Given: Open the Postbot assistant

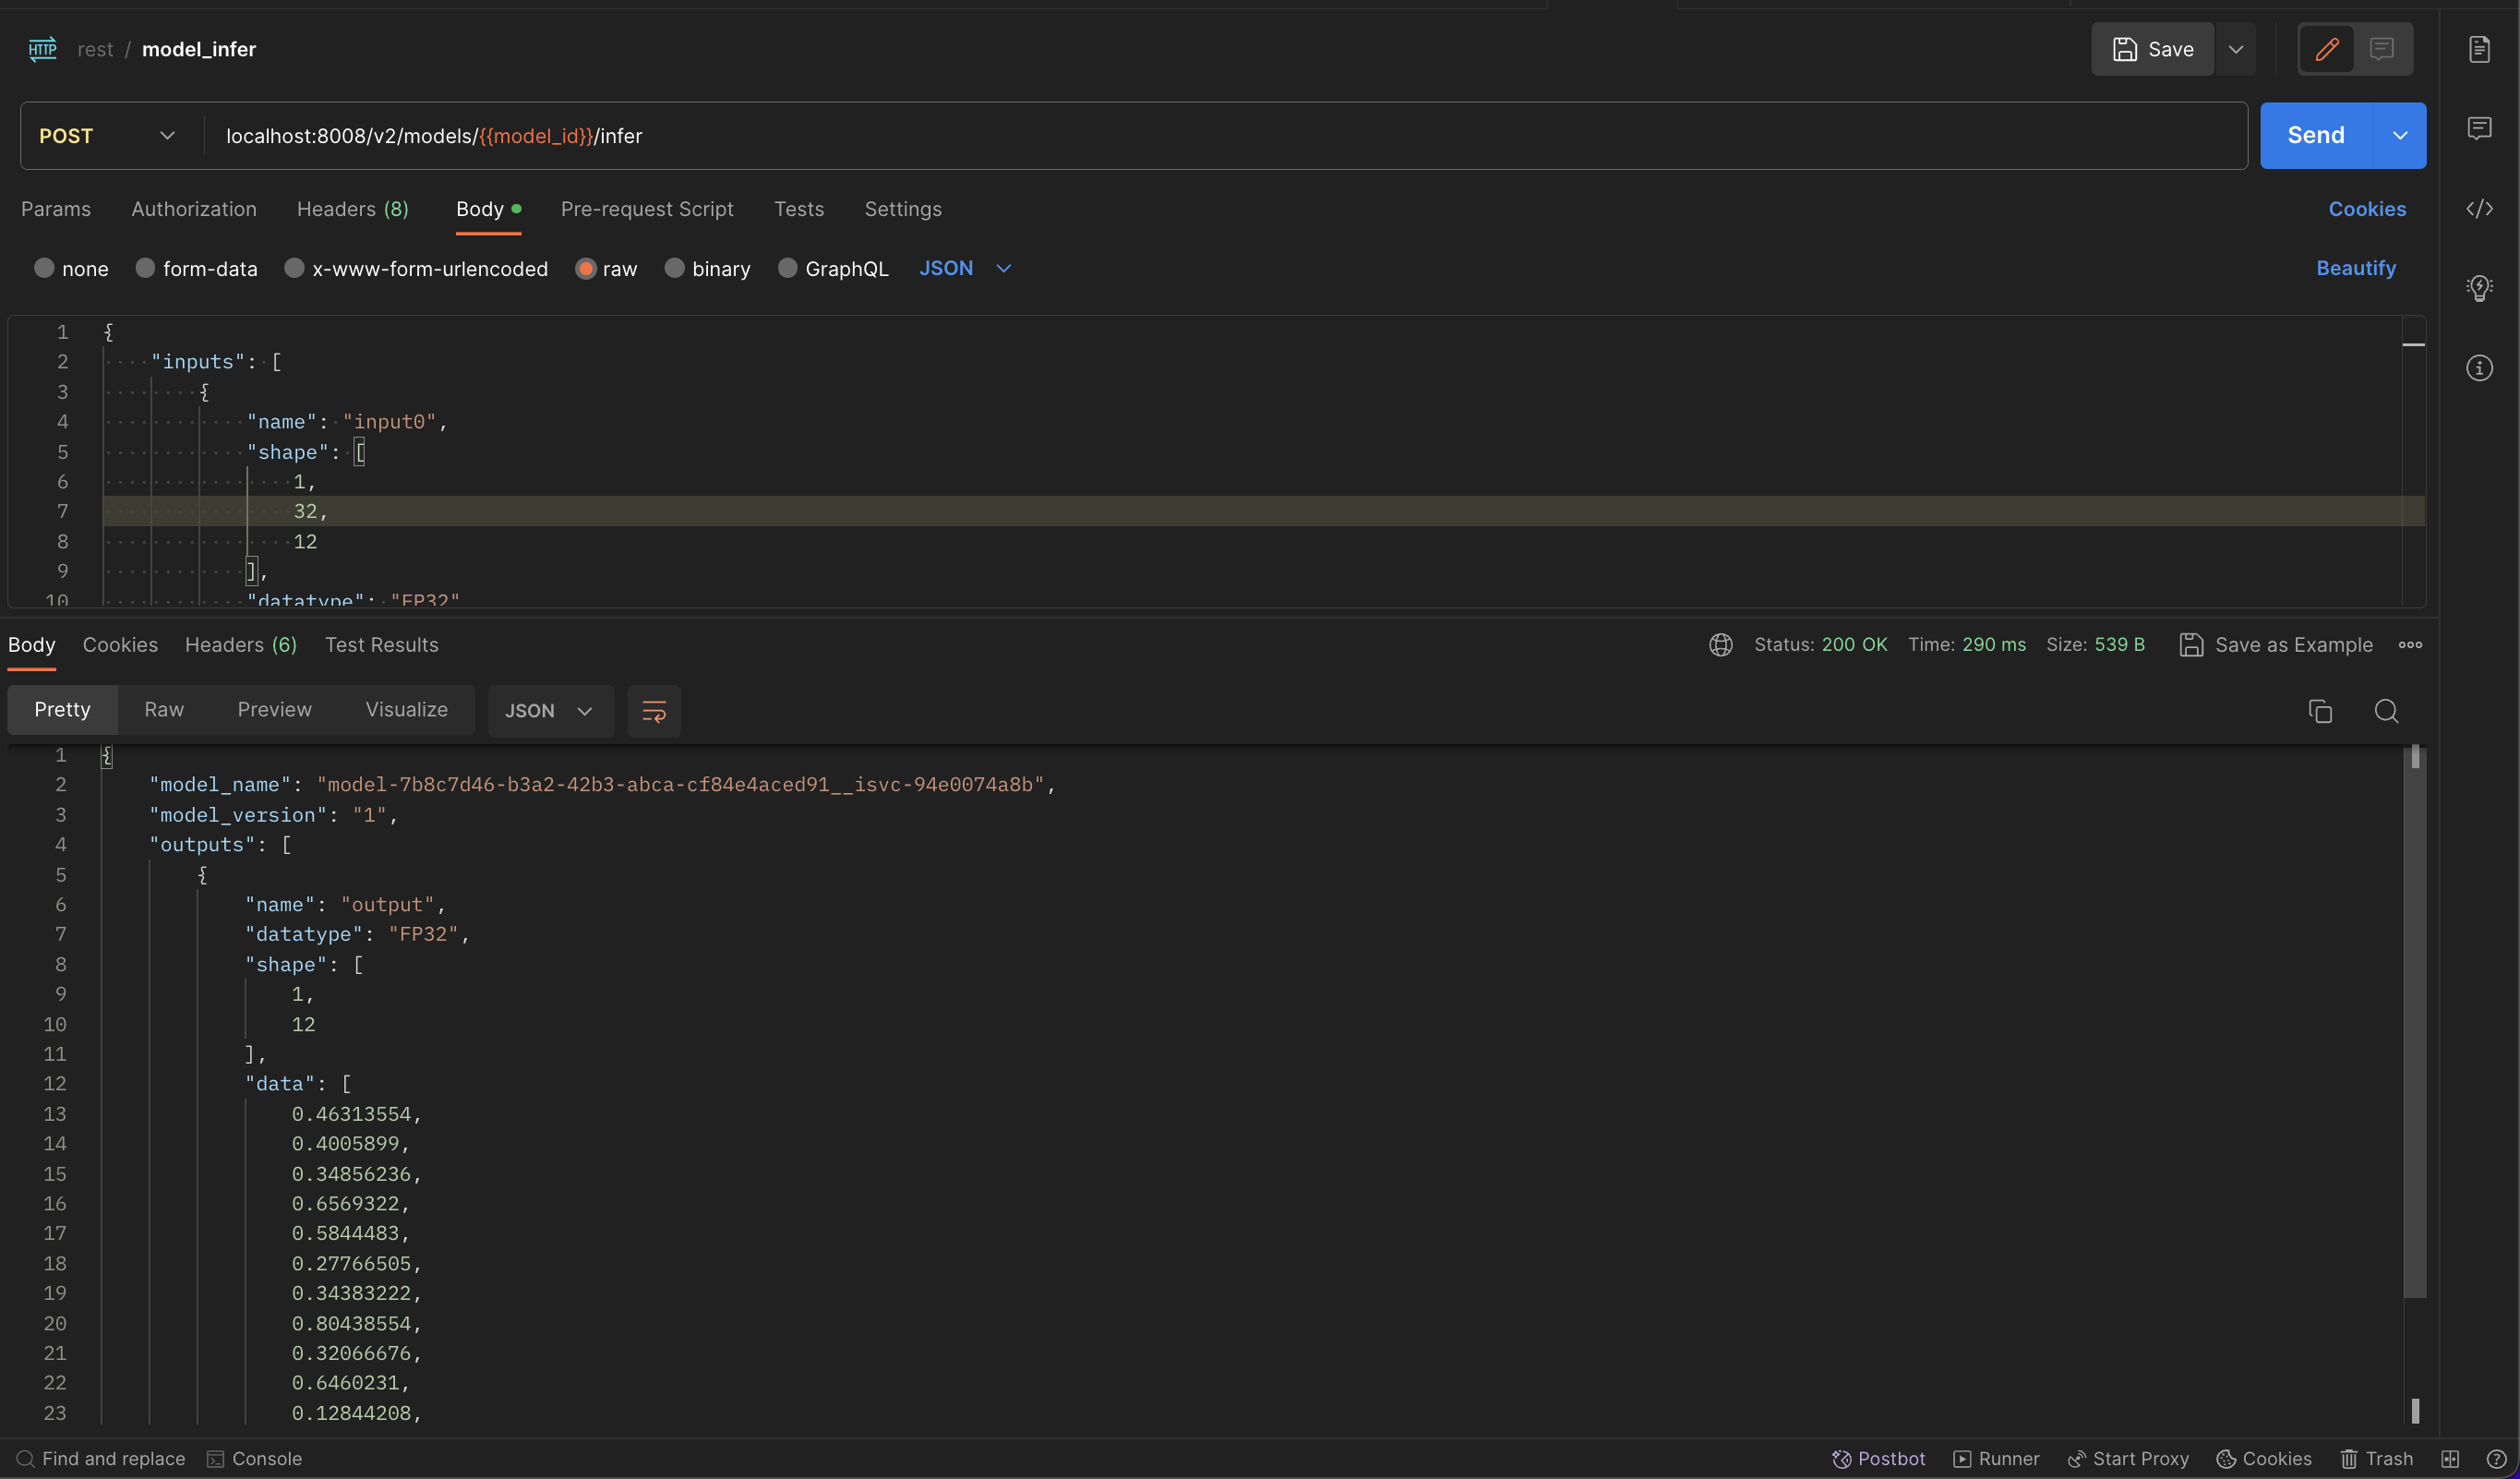Looking at the screenshot, I should coord(1878,1458).
